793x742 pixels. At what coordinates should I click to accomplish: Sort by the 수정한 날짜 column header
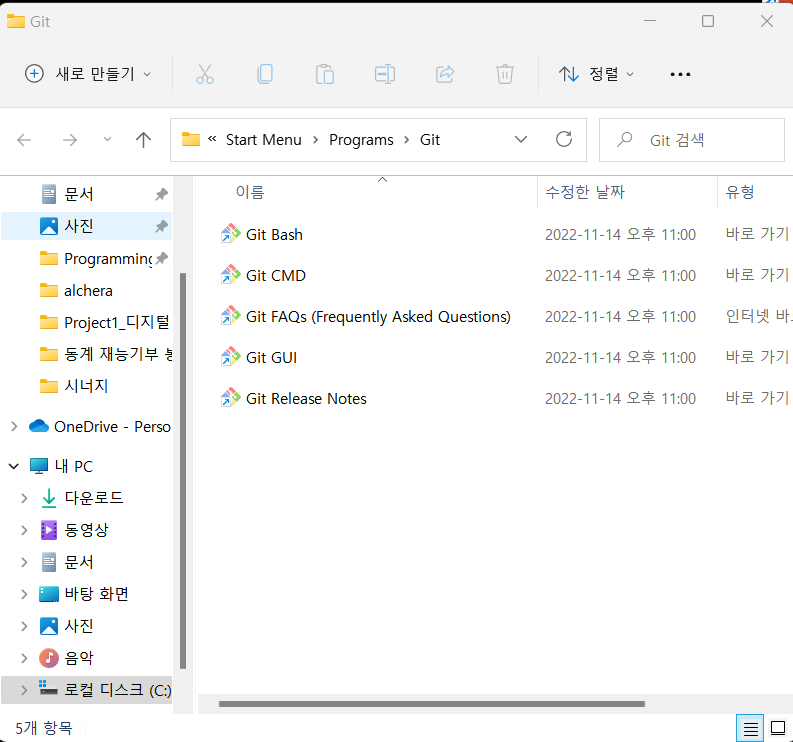click(x=585, y=192)
